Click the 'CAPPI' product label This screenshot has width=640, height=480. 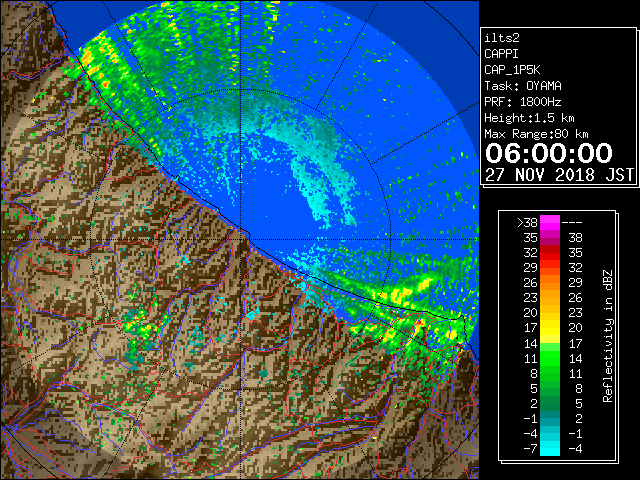click(501, 54)
